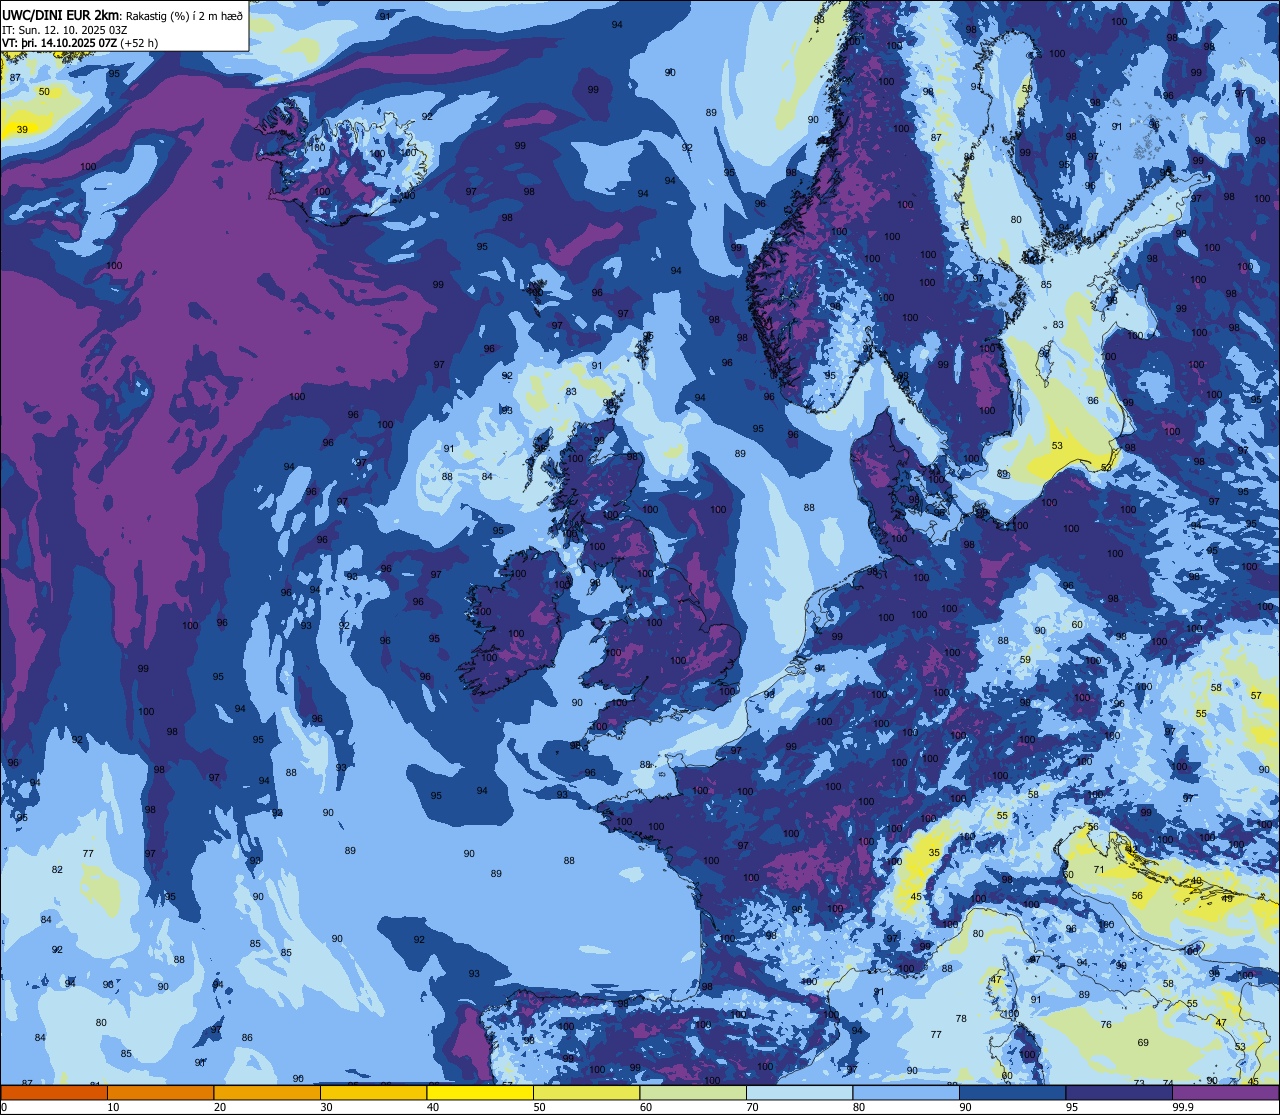Click the 90–95 blue legend swatch
Screen dimensions: 1280x1115
(x=1012, y=1092)
